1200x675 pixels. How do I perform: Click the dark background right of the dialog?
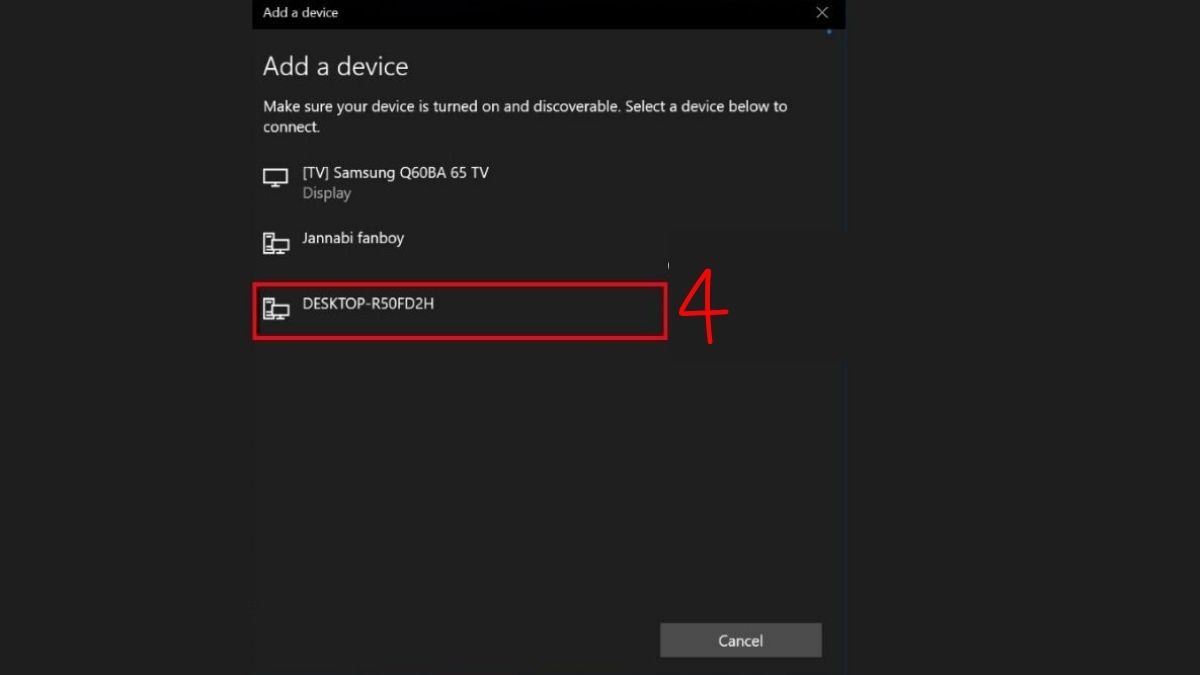point(1020,340)
